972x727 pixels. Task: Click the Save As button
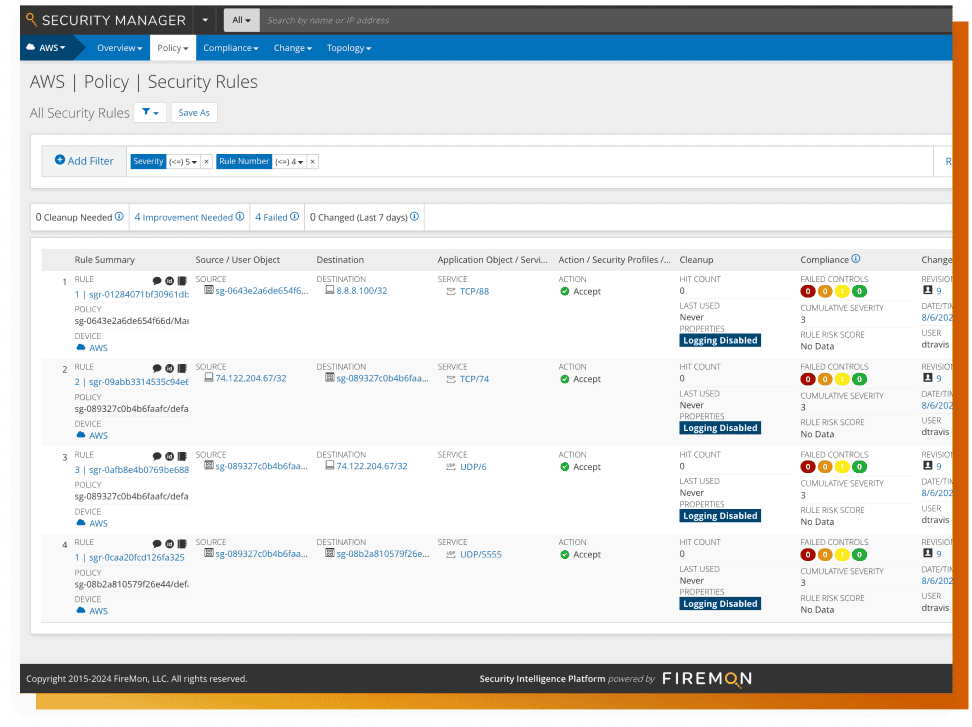tap(194, 113)
